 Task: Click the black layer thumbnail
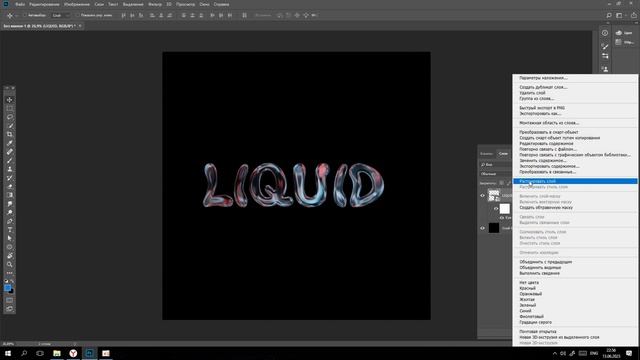494,228
